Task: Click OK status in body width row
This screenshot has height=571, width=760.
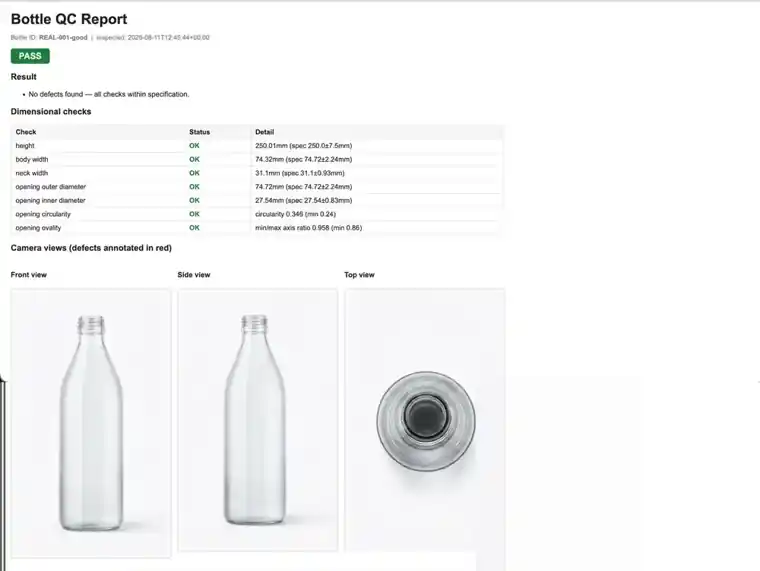Action: pos(194,159)
